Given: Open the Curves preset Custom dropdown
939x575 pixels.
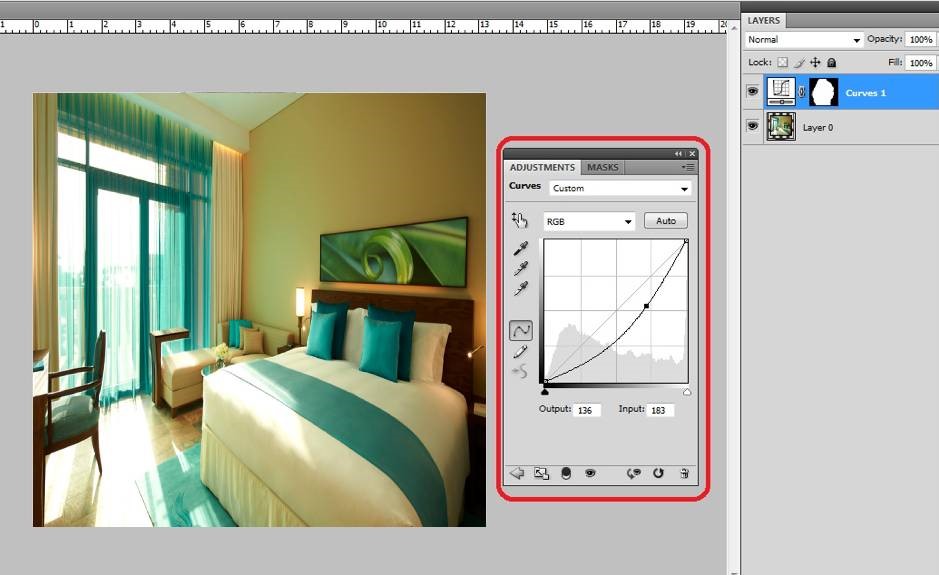Looking at the screenshot, I should (x=620, y=188).
